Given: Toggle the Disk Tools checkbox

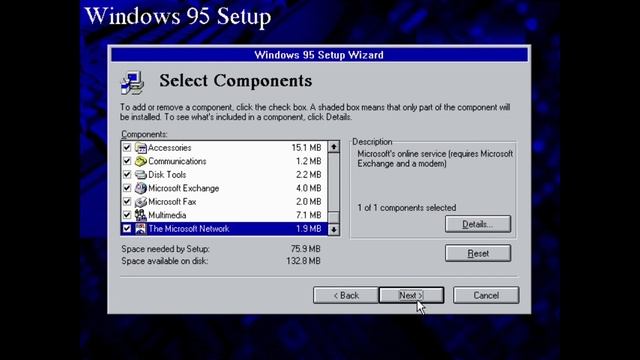Looking at the screenshot, I should click(x=127, y=175).
